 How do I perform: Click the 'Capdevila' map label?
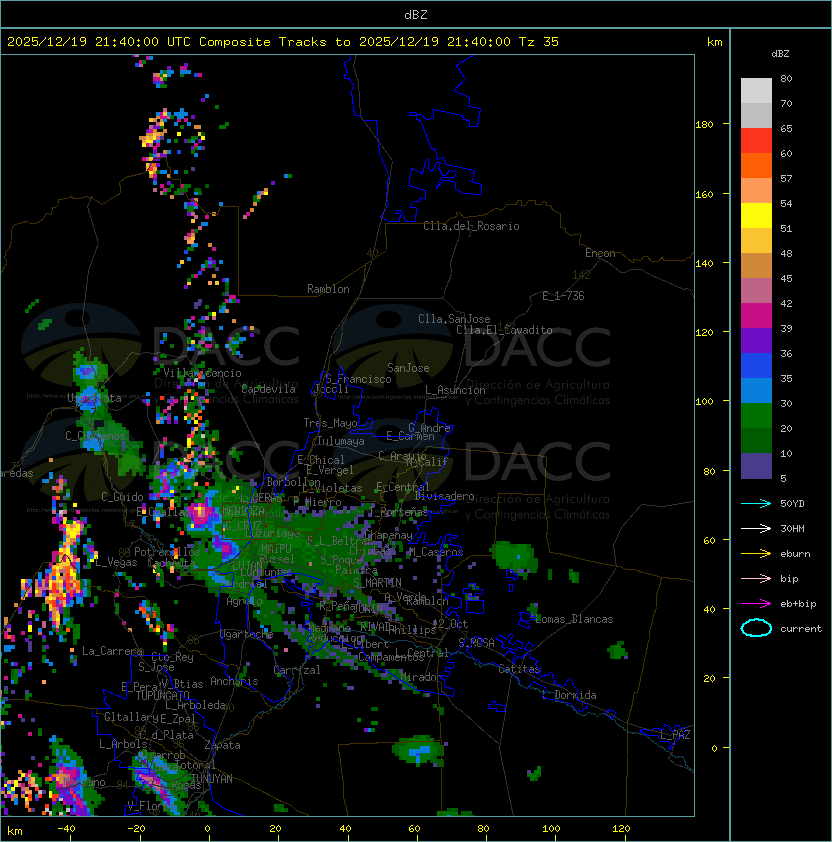(268, 389)
